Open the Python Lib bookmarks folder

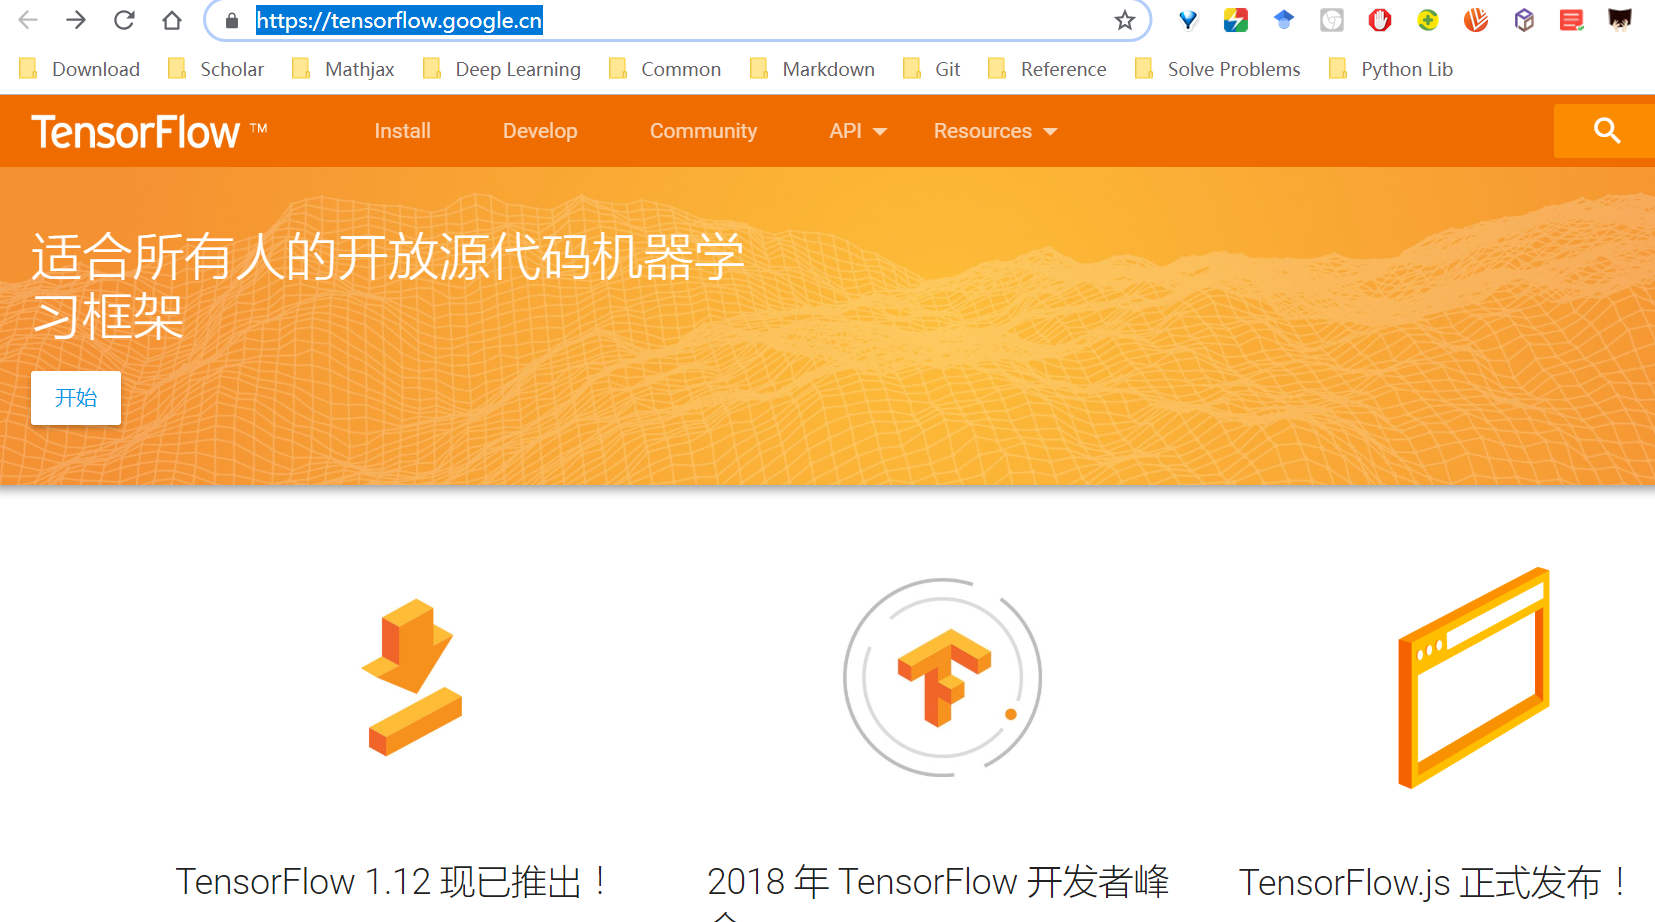[1391, 69]
